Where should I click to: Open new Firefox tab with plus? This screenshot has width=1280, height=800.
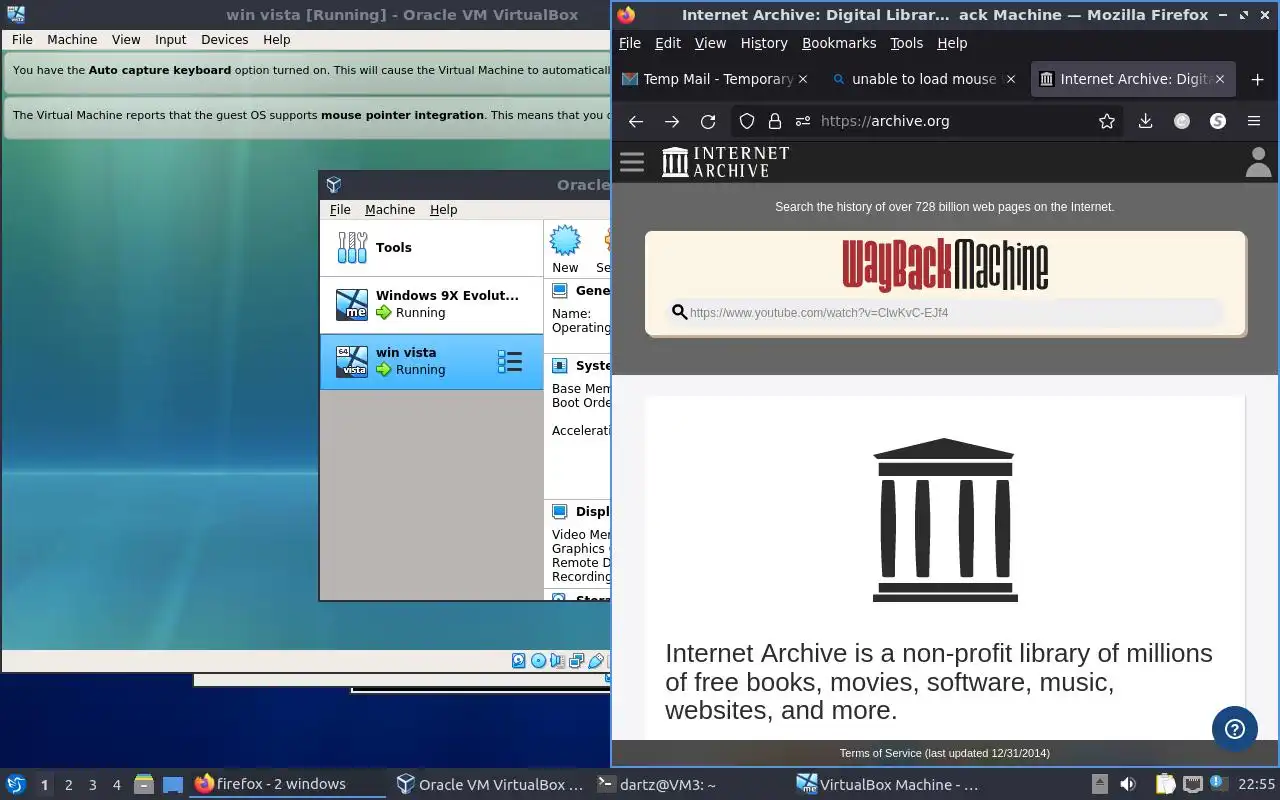point(1258,79)
